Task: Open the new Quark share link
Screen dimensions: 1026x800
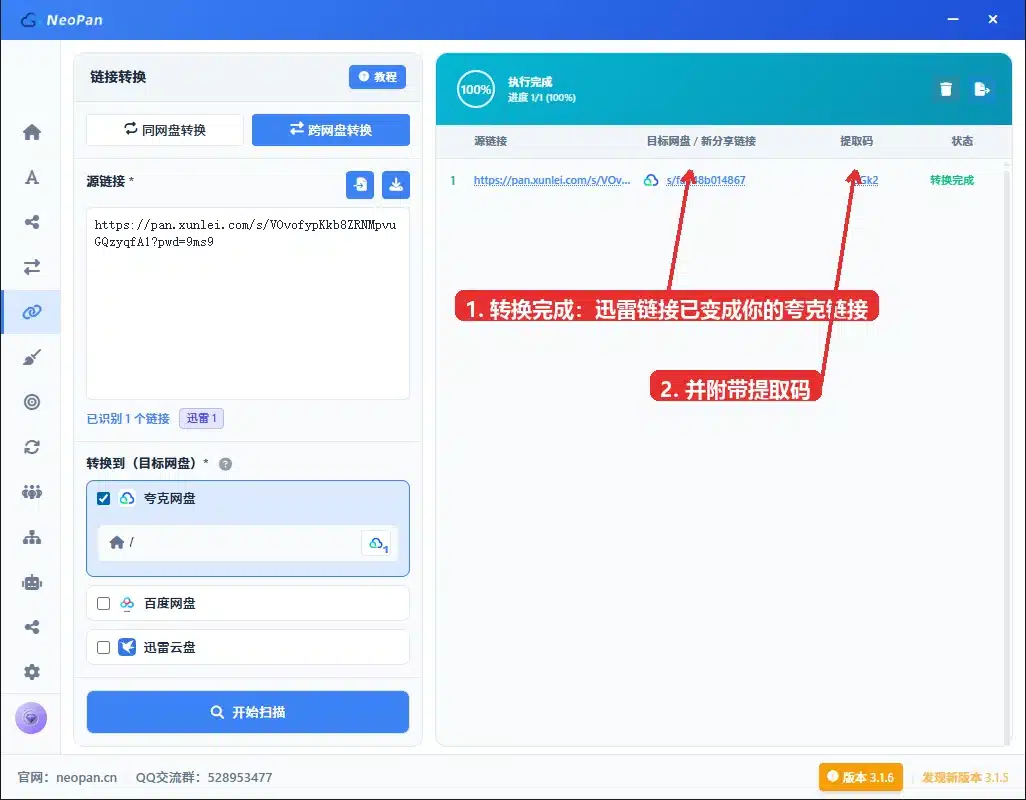Action: 705,180
